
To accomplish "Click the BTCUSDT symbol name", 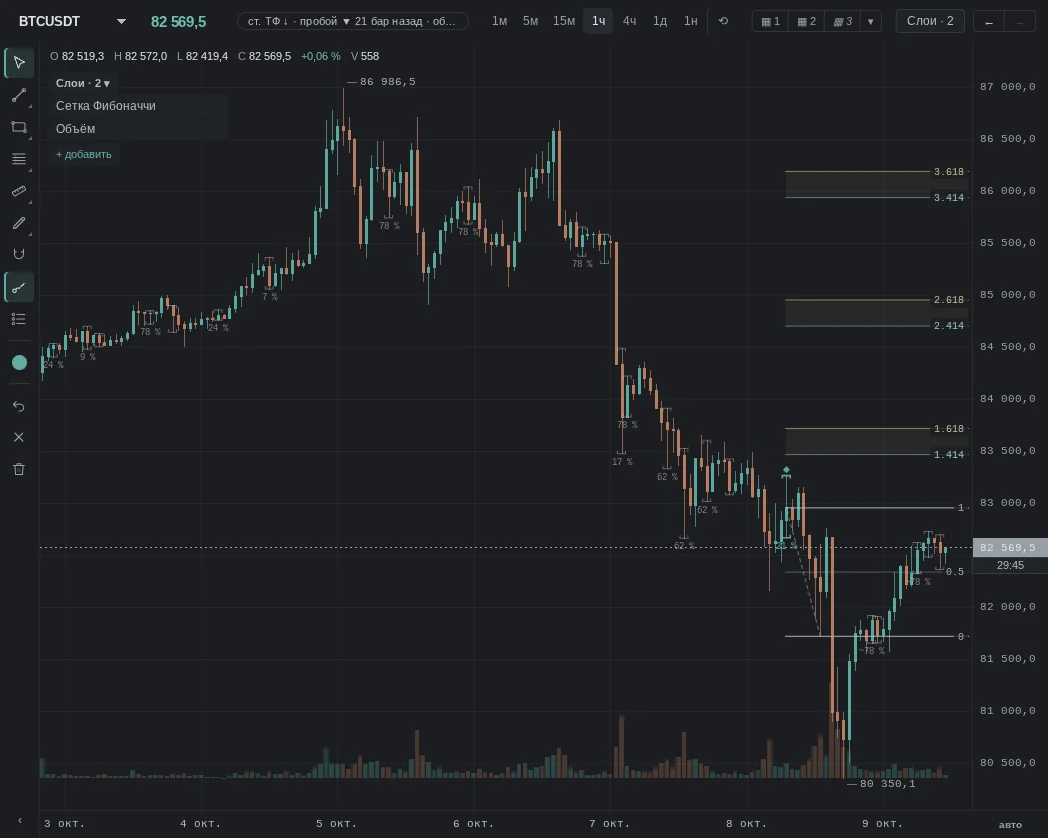I will (x=49, y=21).
